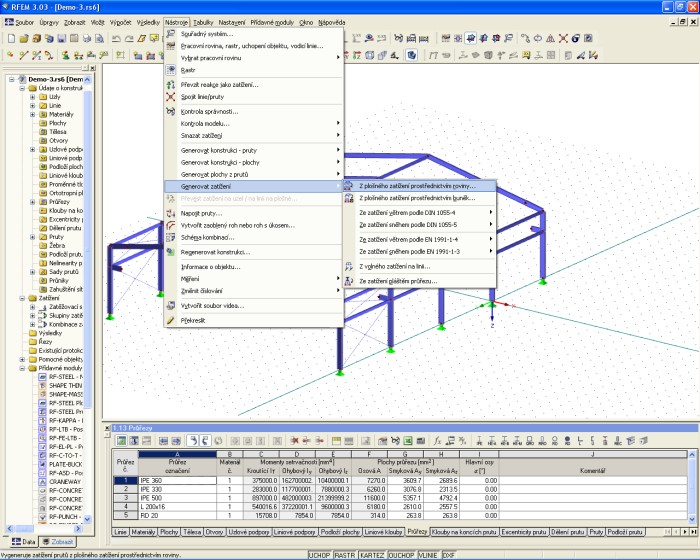Click the warning triangle icon in top toolbar
The width and height of the screenshot is (700, 560).
click(x=550, y=38)
